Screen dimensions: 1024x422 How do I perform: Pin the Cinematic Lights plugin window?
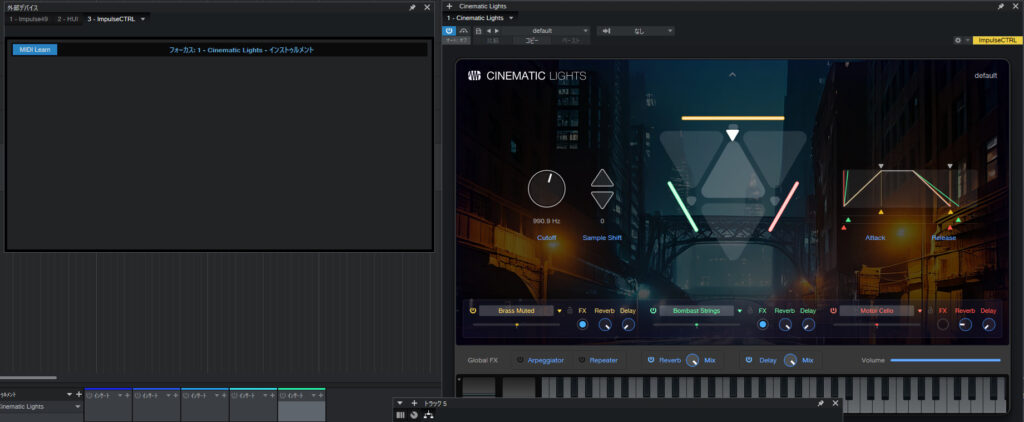pyautogui.click(x=1000, y=6)
